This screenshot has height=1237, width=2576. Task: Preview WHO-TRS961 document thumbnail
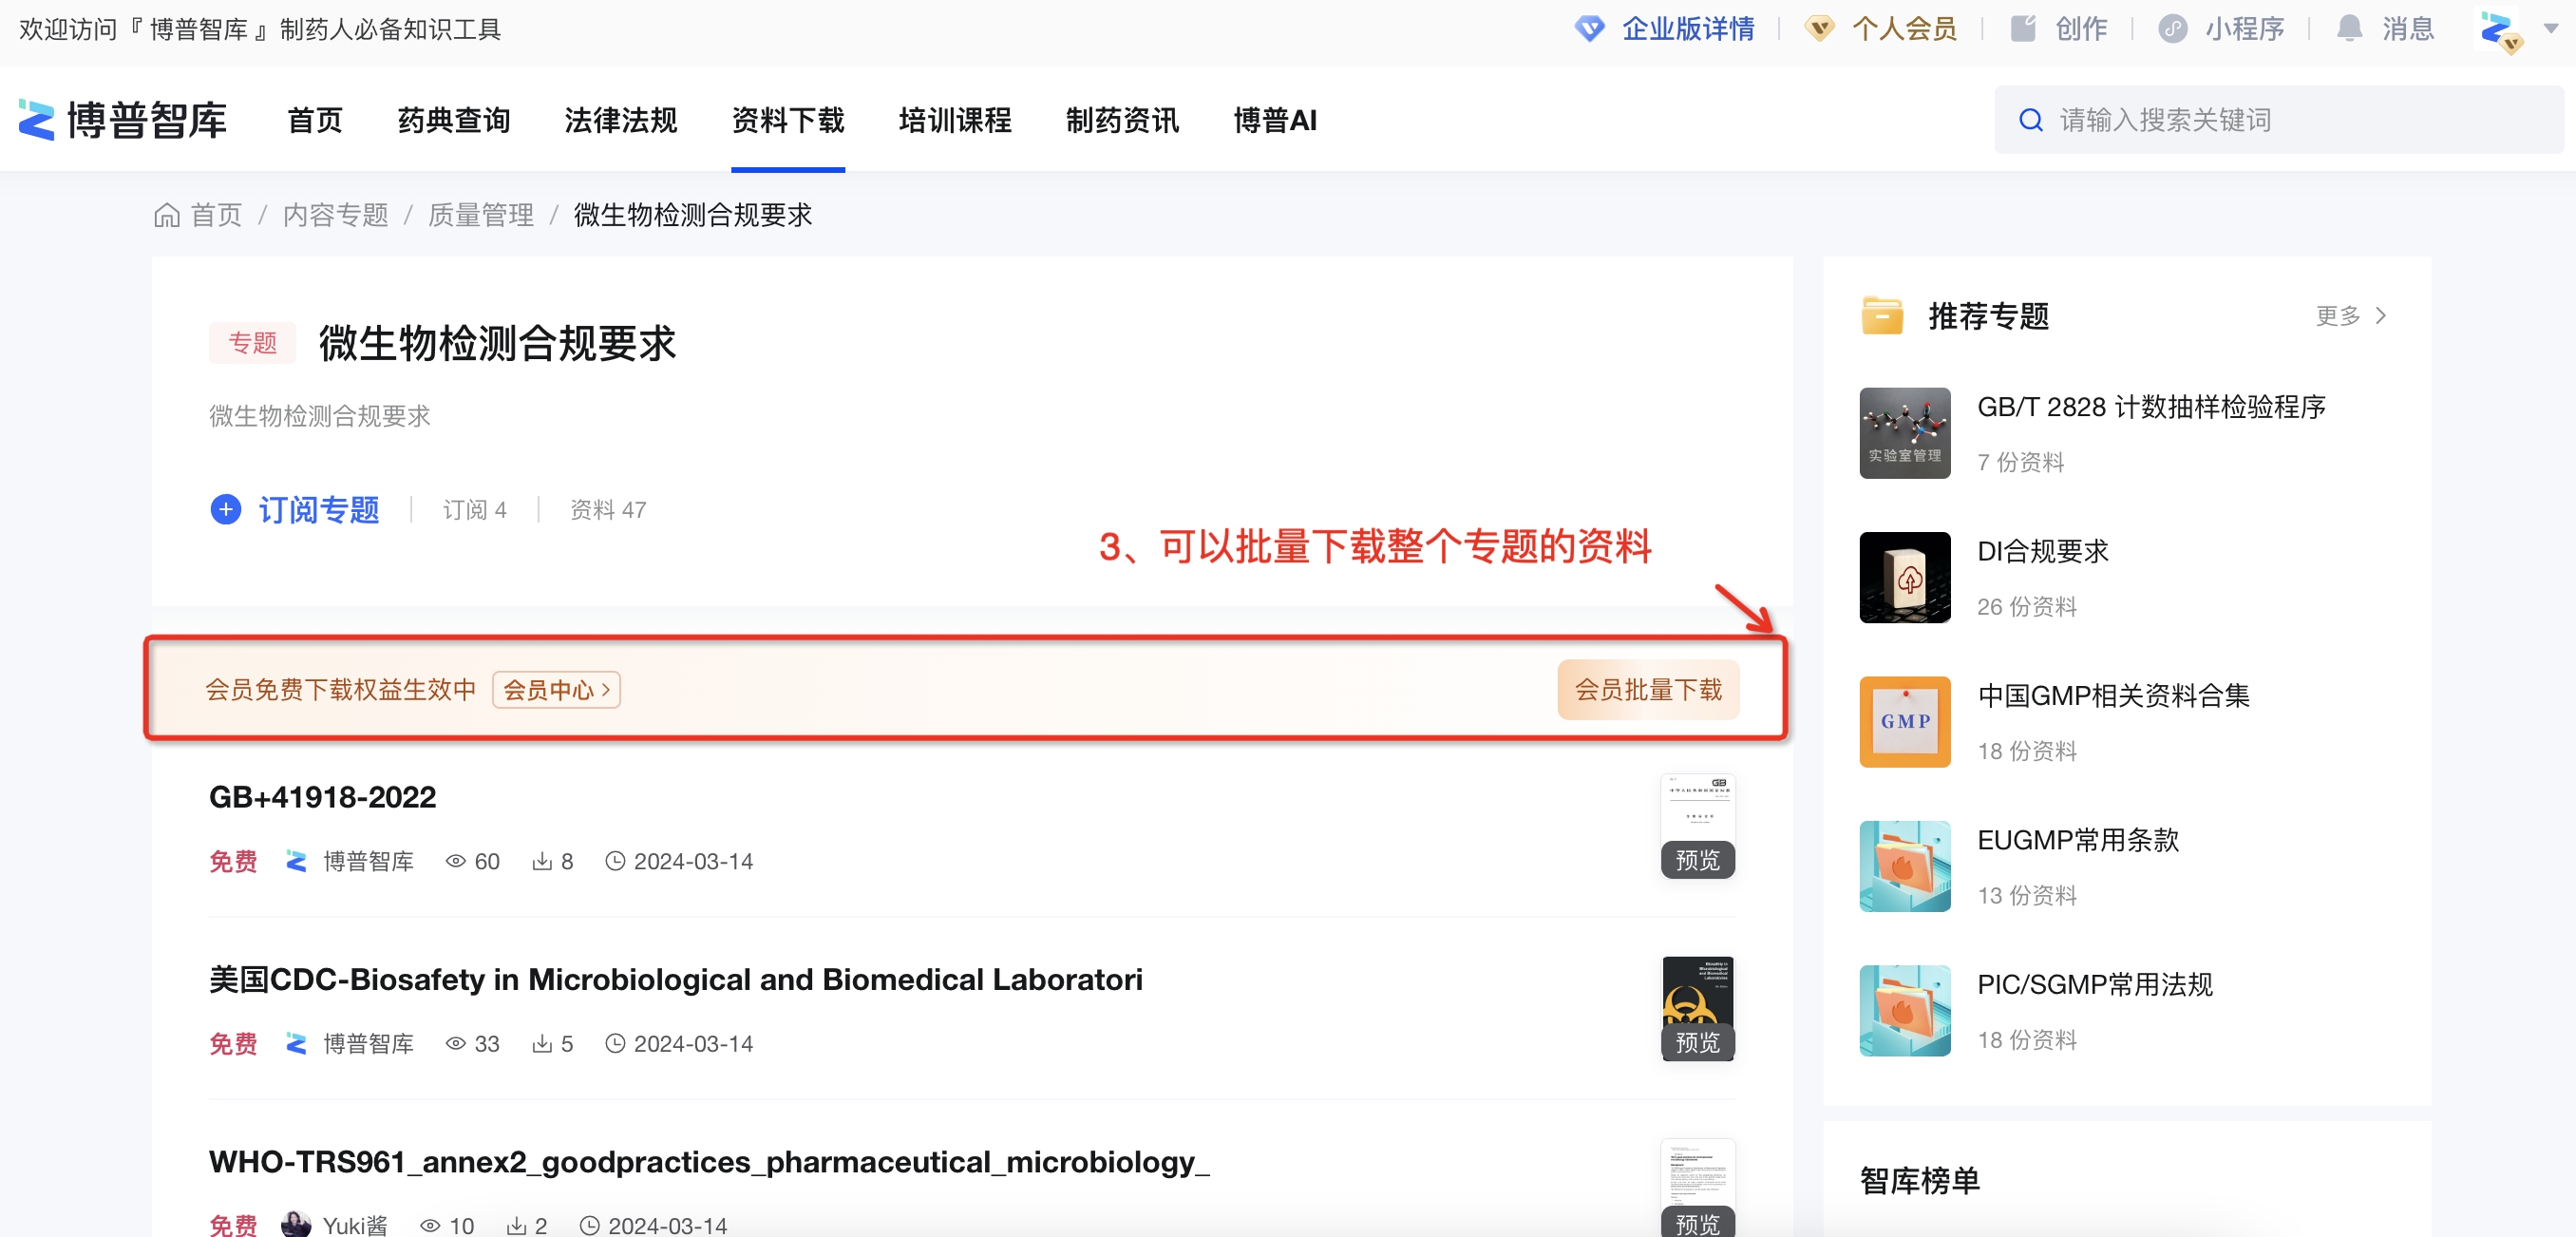click(x=1698, y=1188)
